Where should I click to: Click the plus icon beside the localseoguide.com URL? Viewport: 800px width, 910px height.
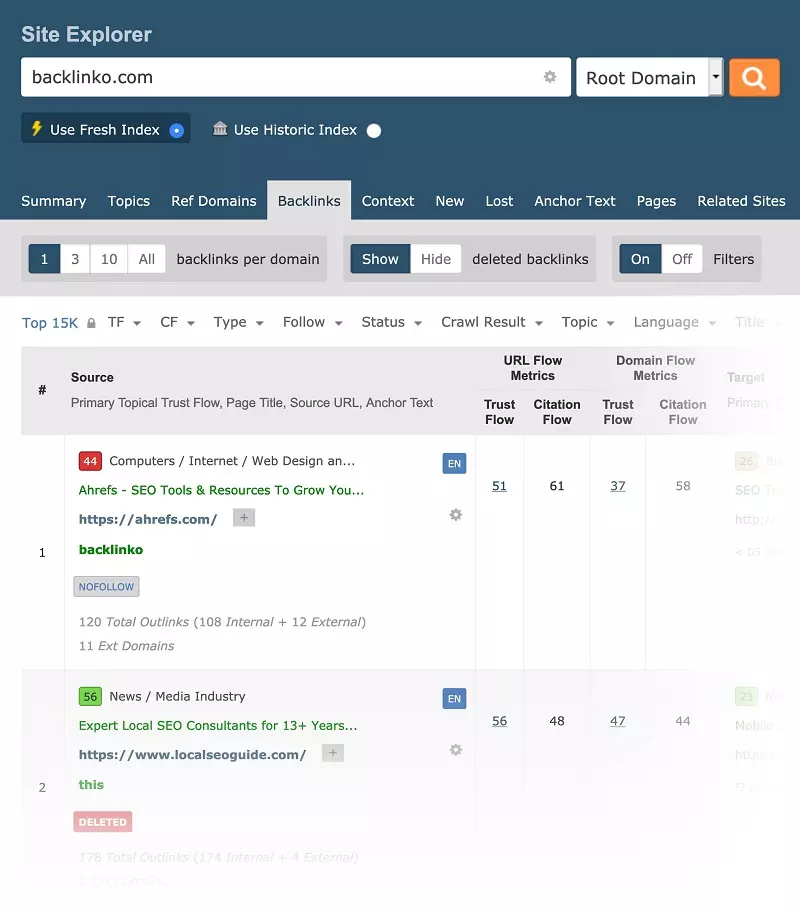tap(333, 753)
